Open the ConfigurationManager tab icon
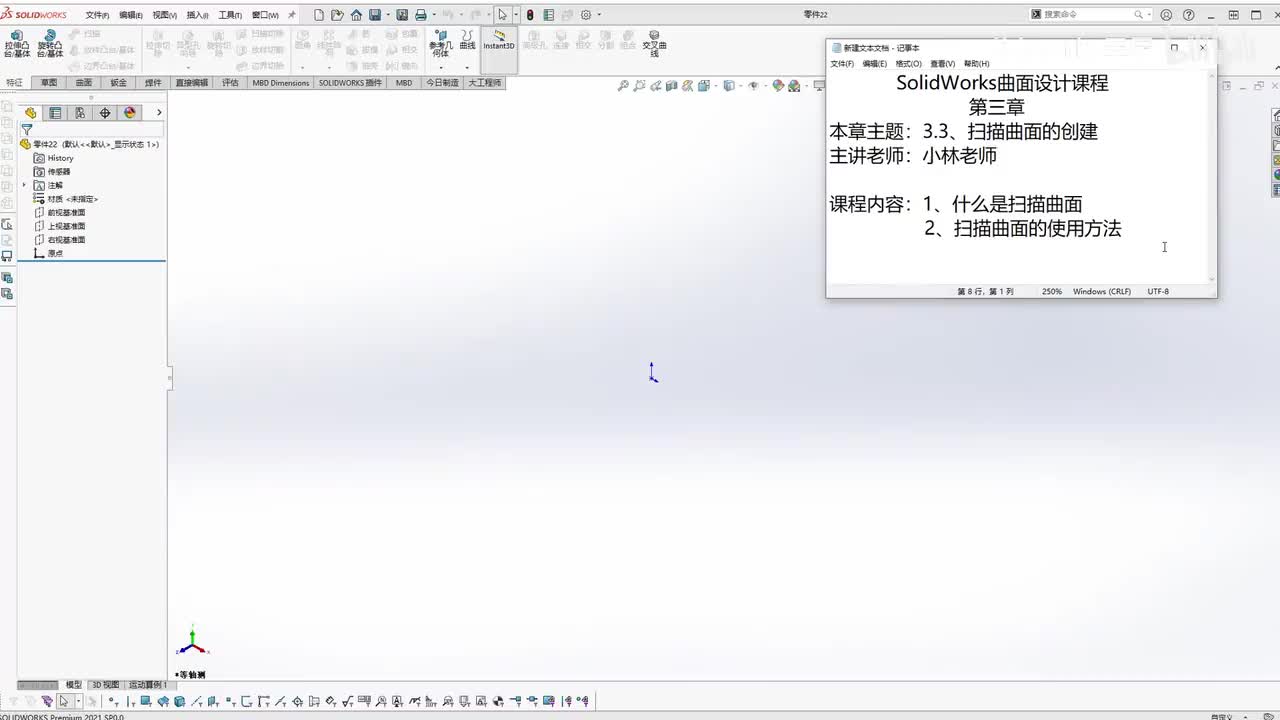This screenshot has width=1280, height=720. pos(80,113)
